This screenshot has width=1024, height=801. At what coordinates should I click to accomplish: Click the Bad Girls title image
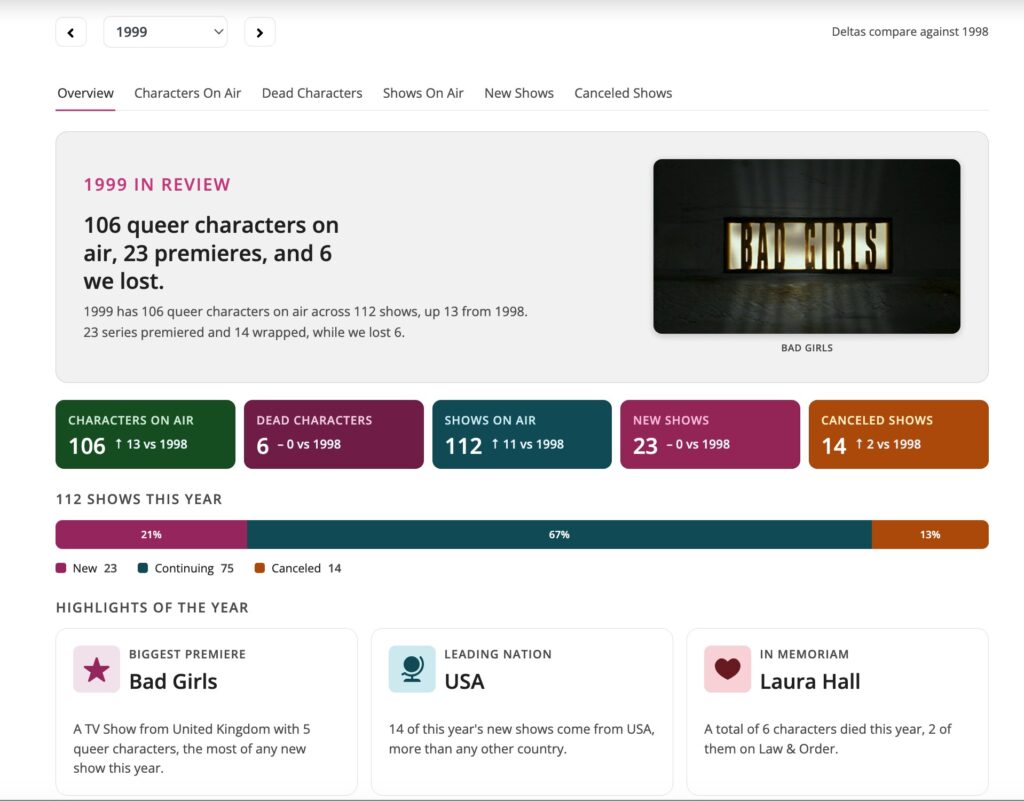807,246
